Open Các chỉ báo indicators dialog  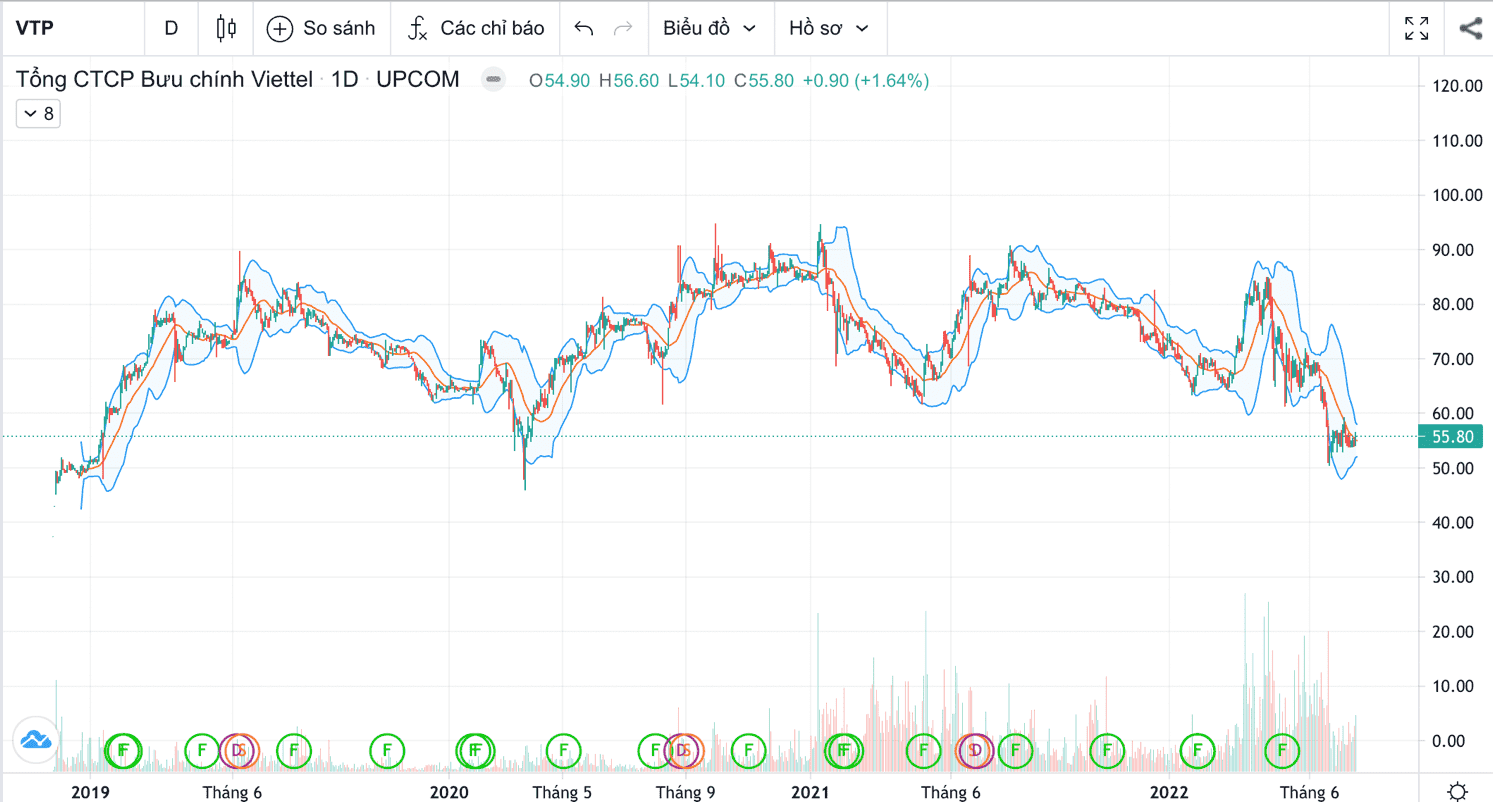coord(476,28)
